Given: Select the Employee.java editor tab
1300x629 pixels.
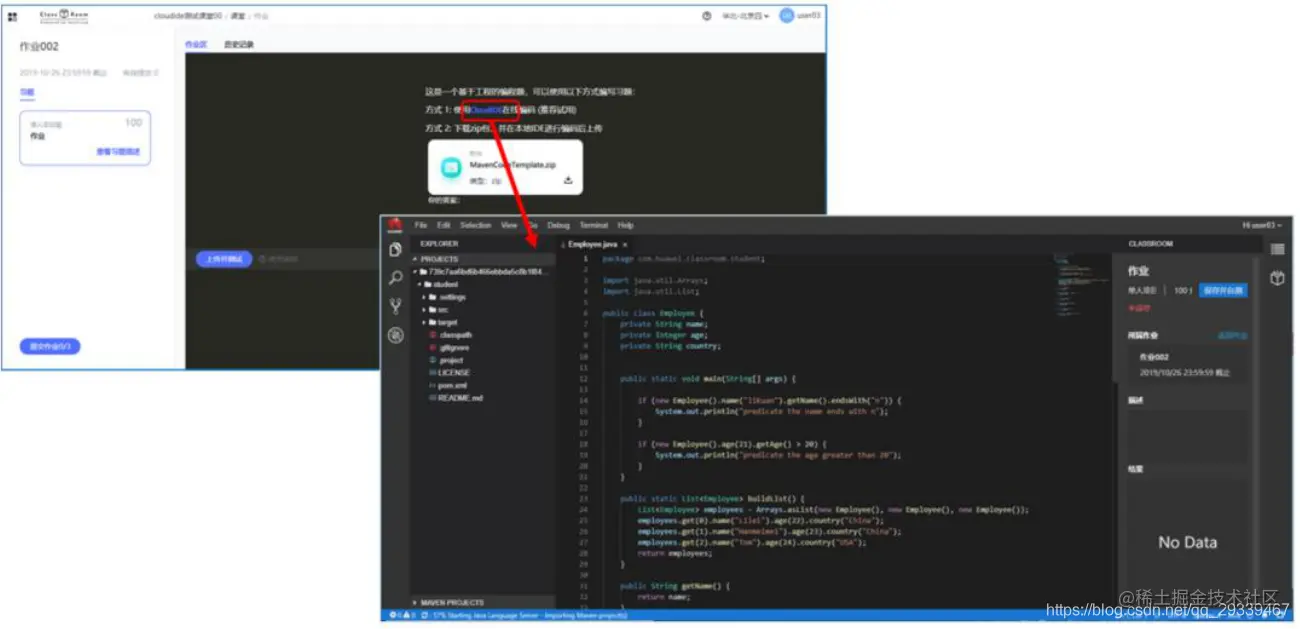Looking at the screenshot, I should tap(591, 244).
